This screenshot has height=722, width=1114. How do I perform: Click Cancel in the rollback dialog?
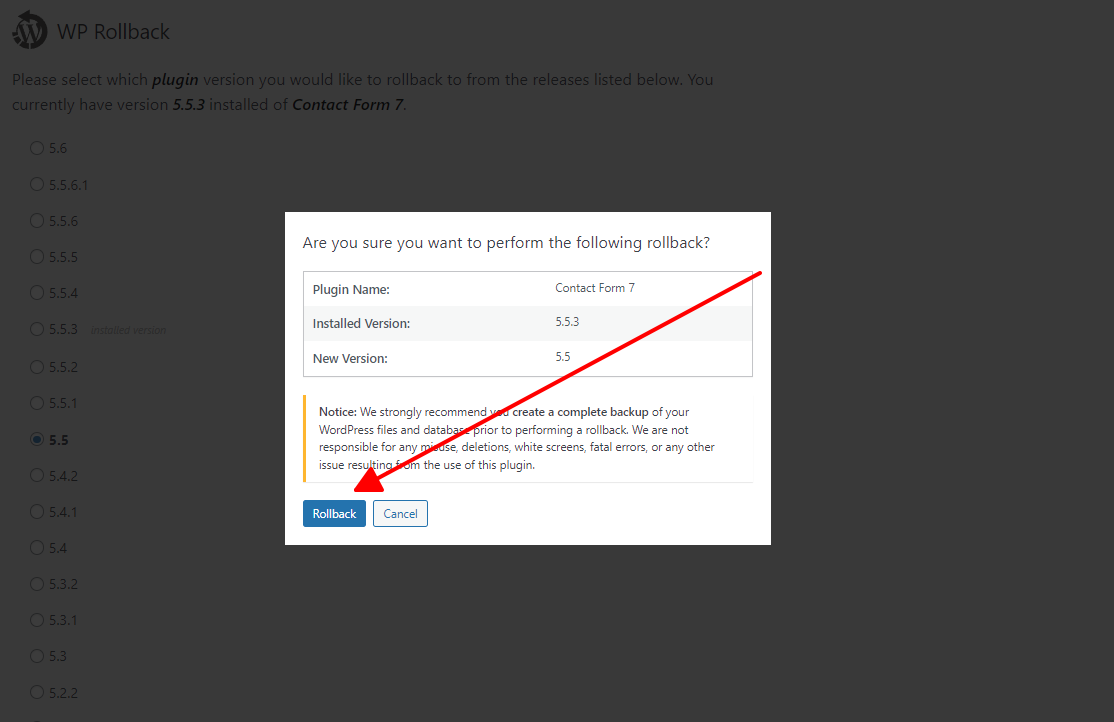400,513
